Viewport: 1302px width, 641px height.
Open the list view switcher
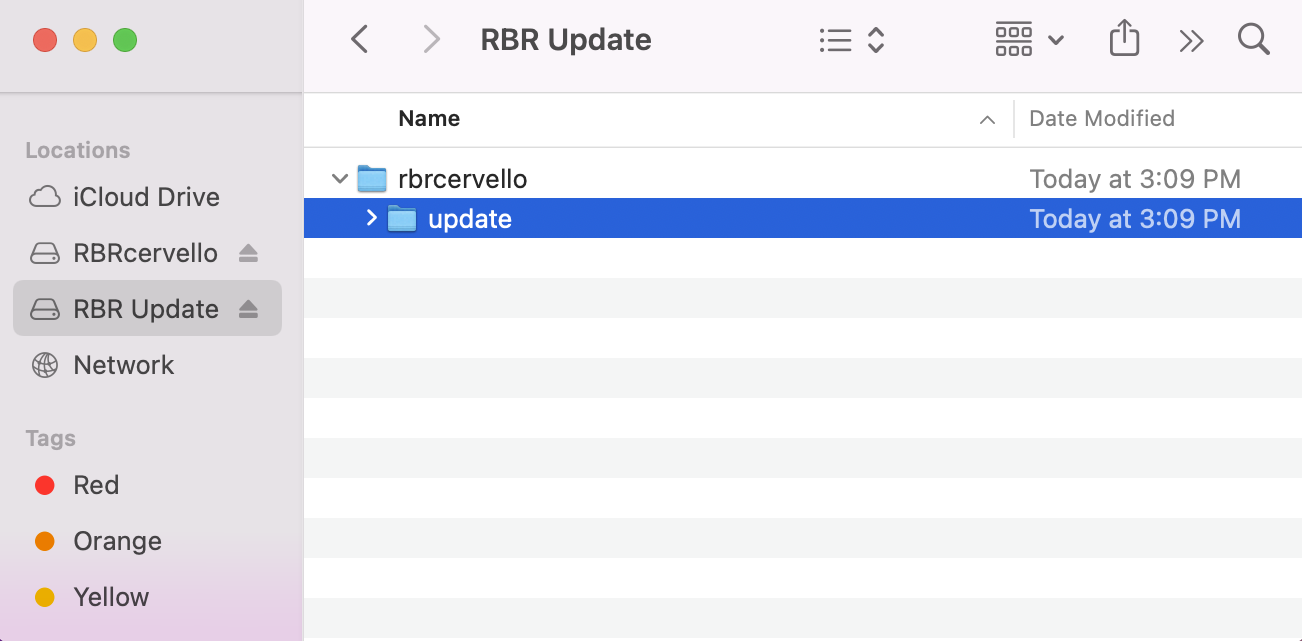[x=851, y=40]
